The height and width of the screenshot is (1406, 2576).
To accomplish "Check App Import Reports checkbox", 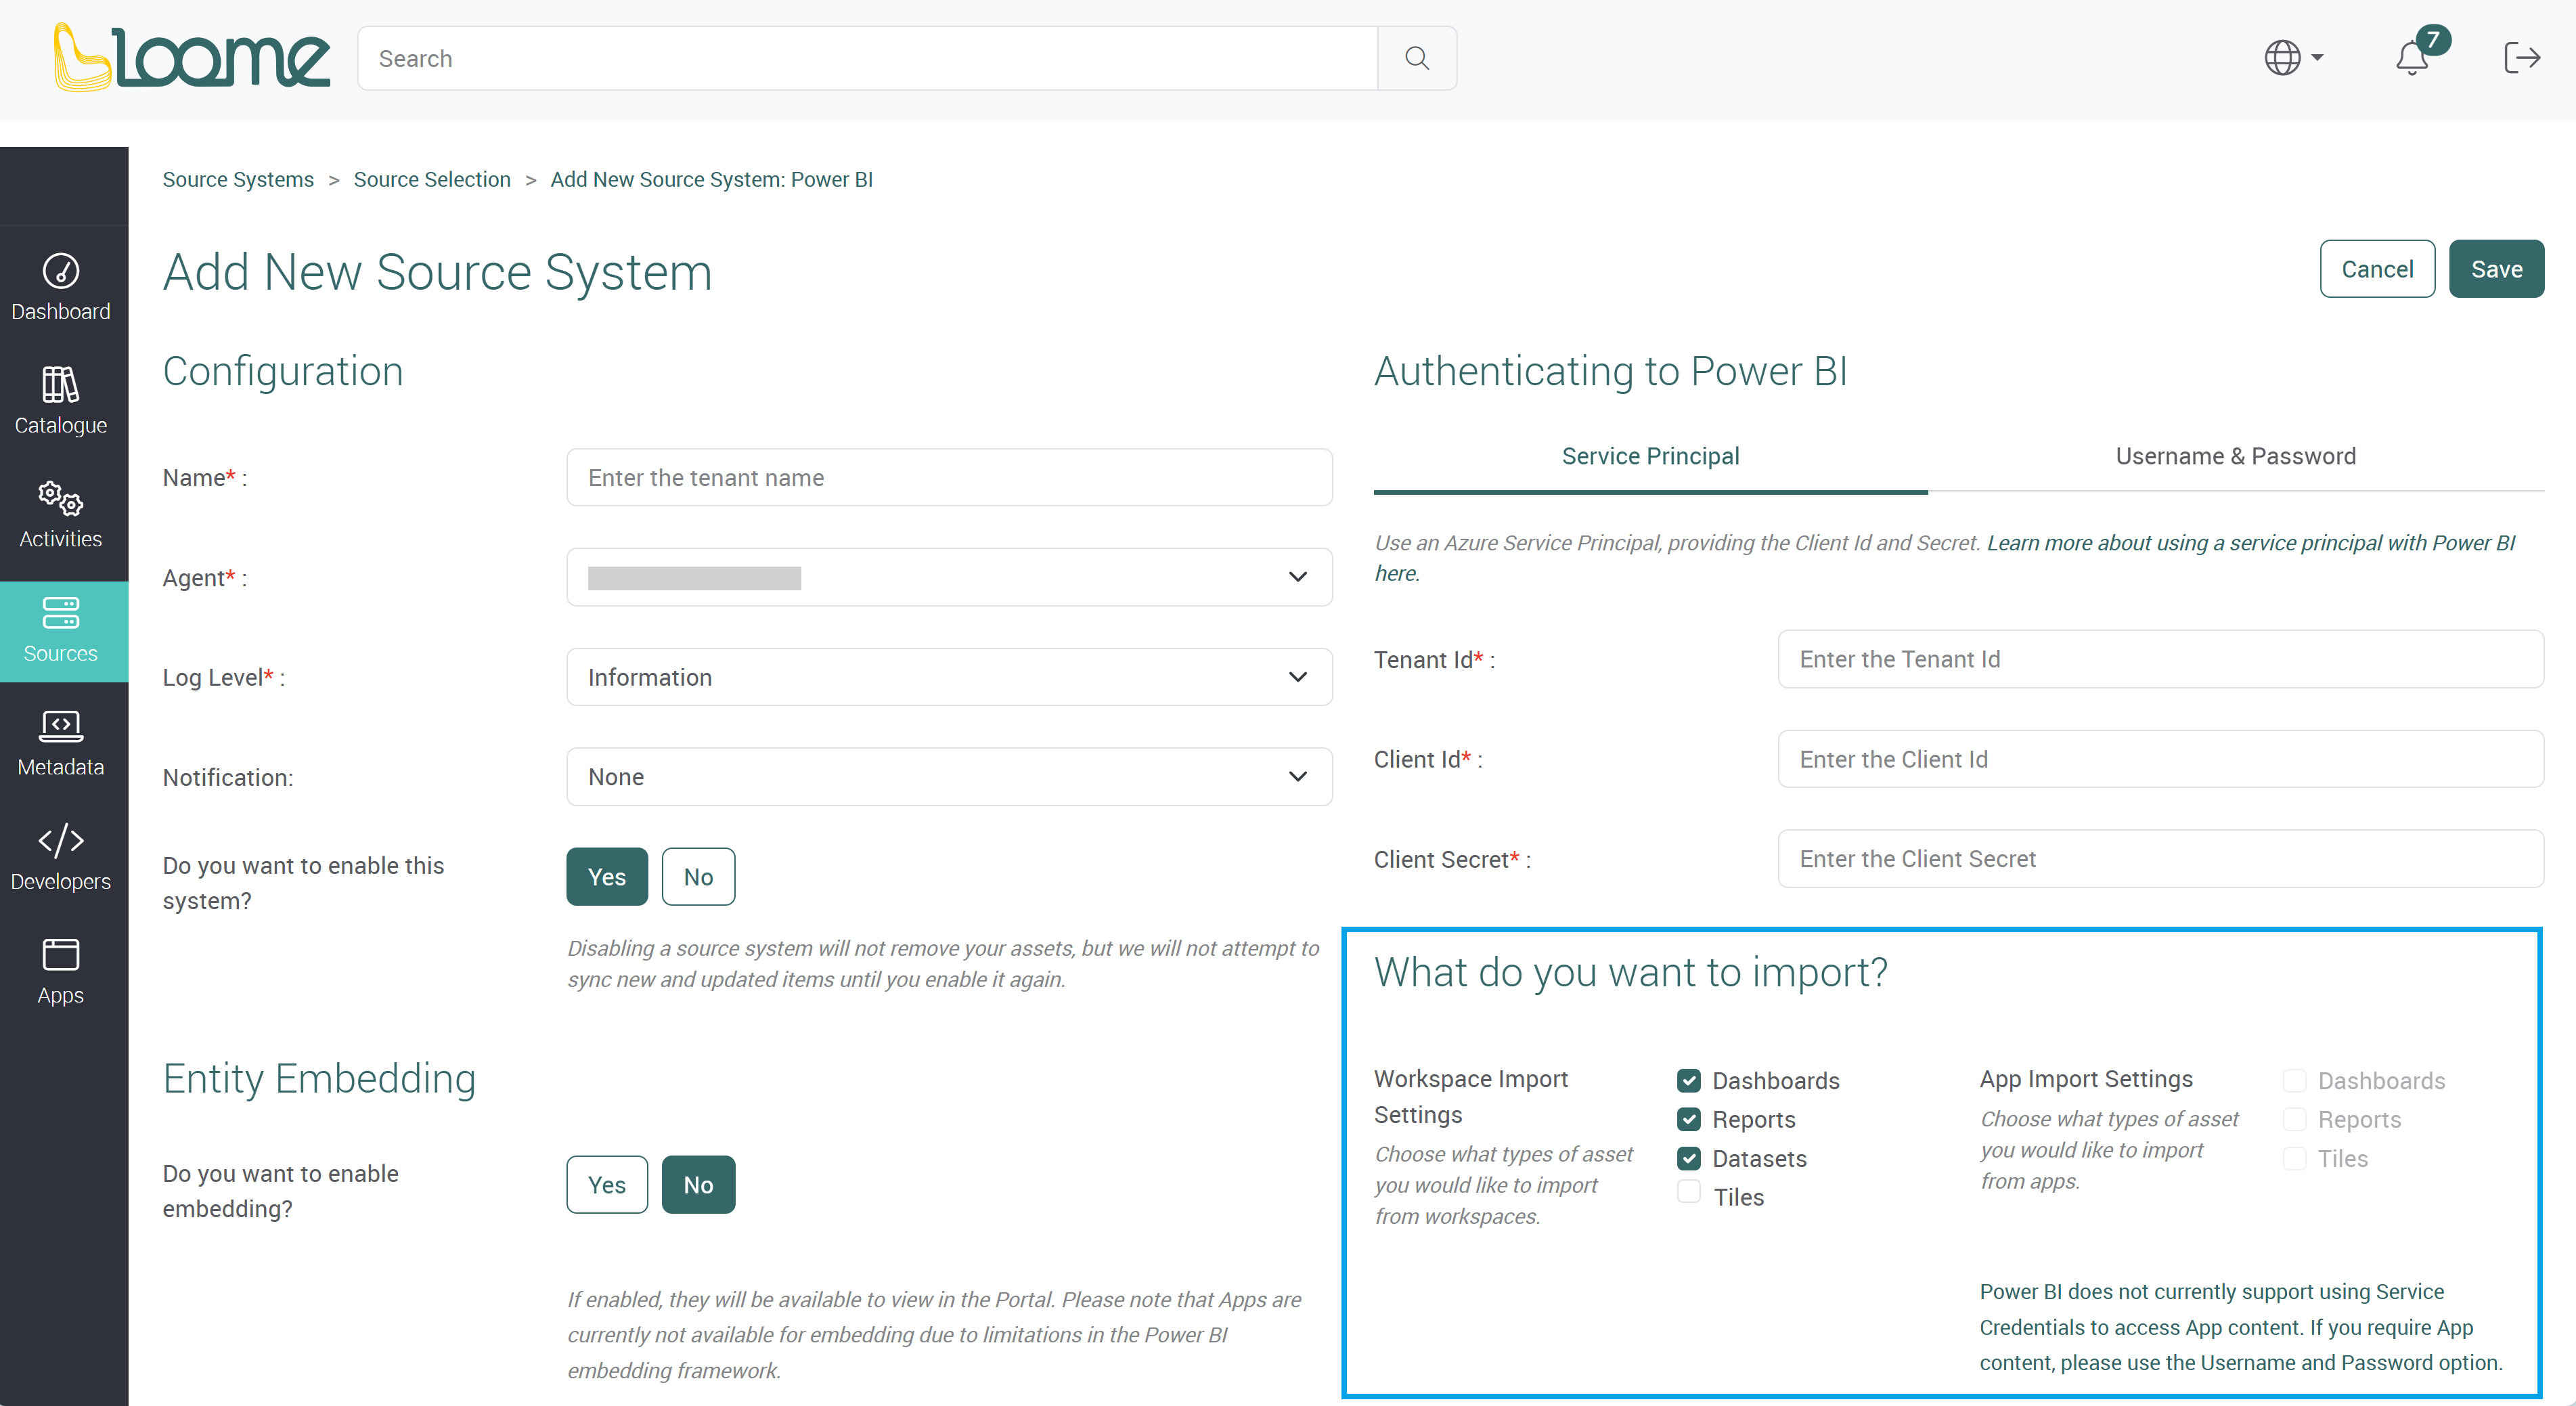I will pyautogui.click(x=2294, y=1119).
